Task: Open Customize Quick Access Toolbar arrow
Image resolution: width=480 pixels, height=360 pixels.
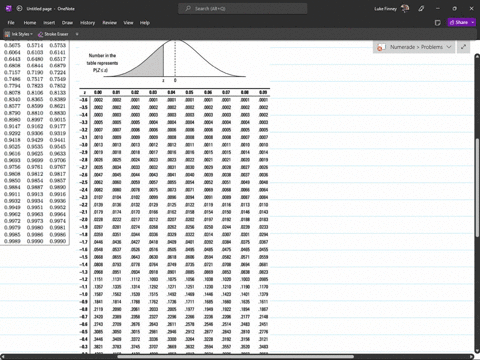Action: 77,34
